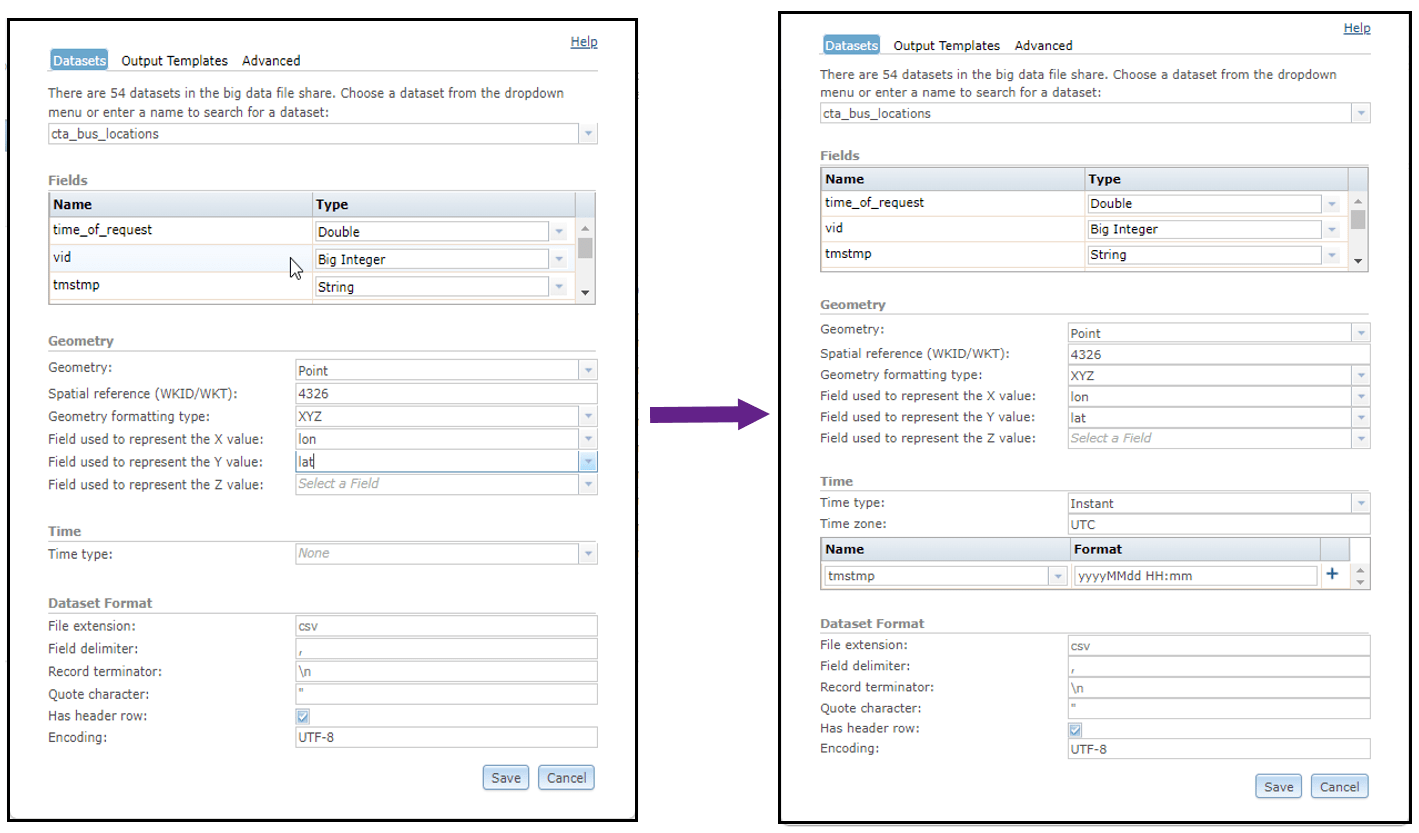Screen dimensions: 1419x833
Task: Open Double type dropdown for time_of_request, left dialog
Action: tap(559, 231)
